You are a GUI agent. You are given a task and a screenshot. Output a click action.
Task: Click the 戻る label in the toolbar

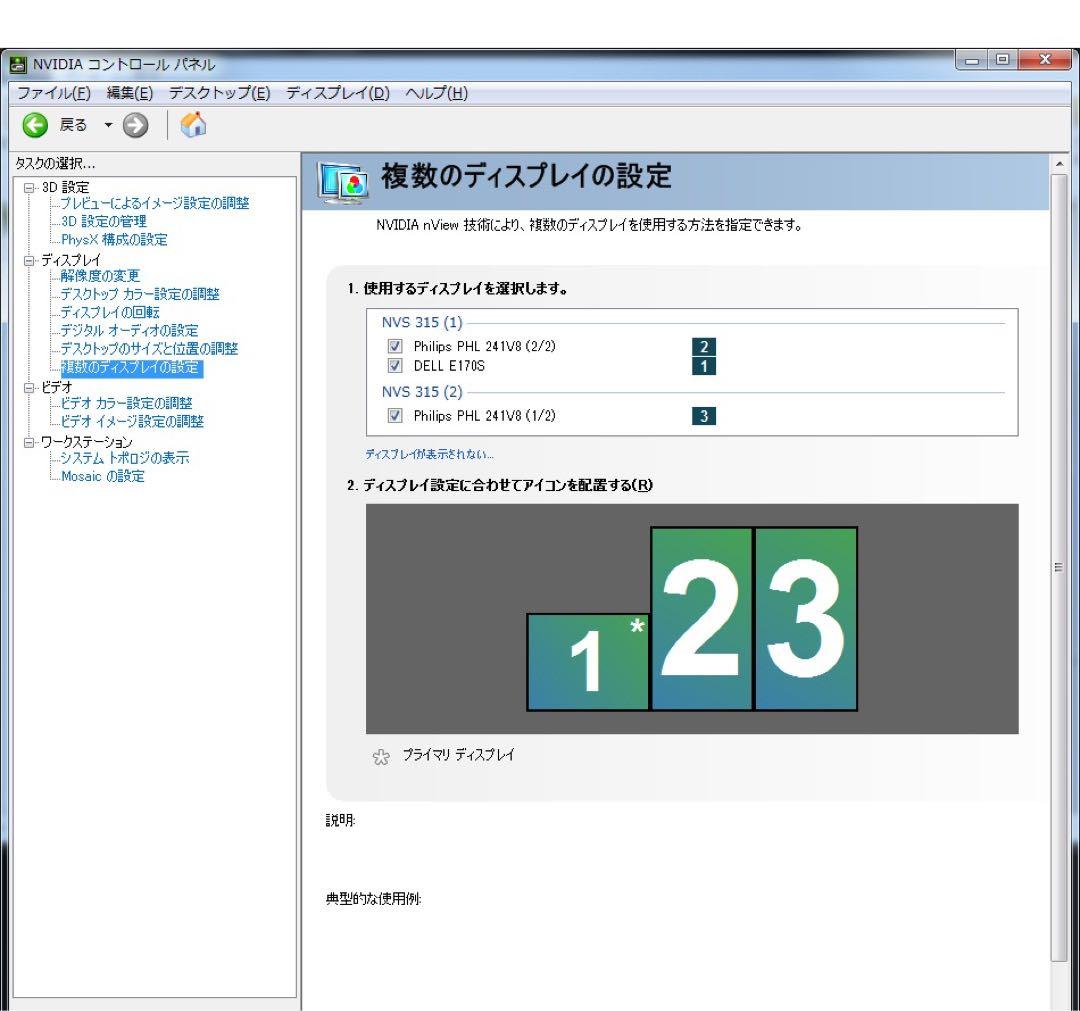coord(73,125)
